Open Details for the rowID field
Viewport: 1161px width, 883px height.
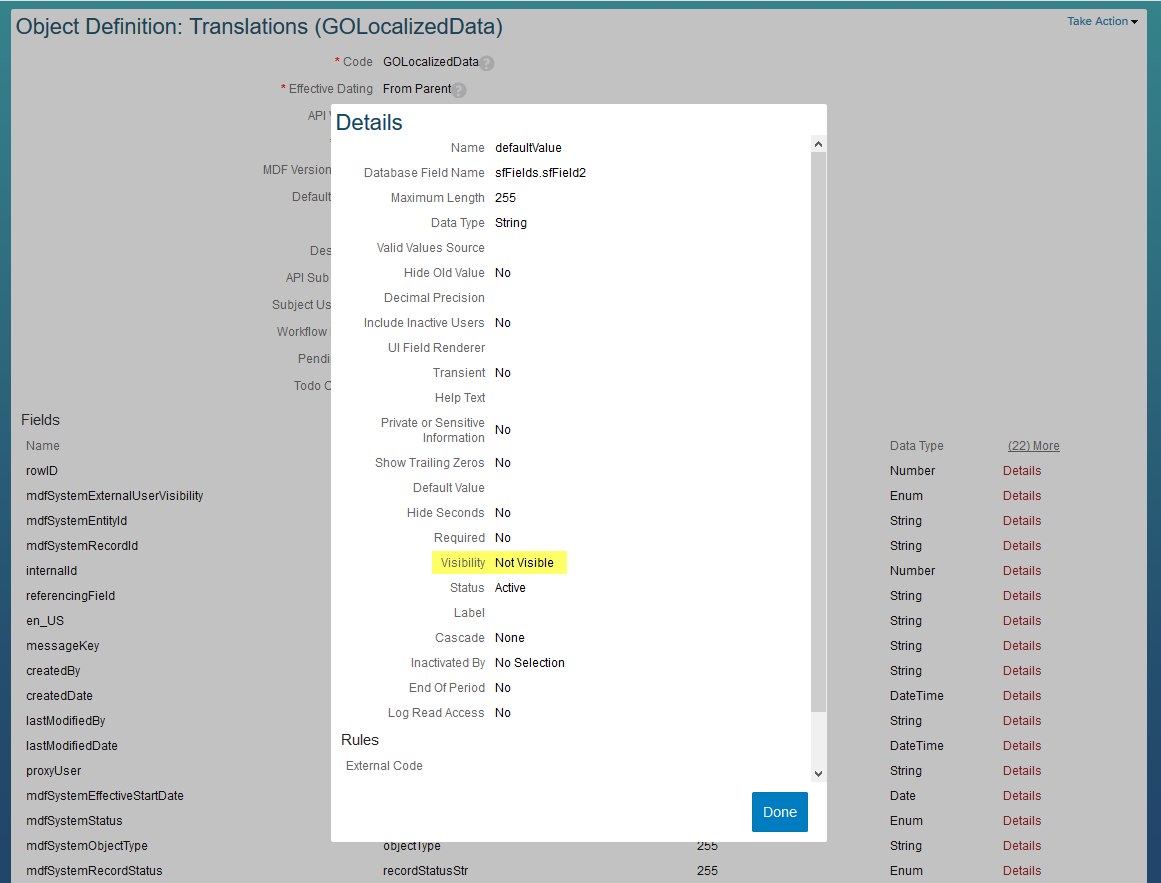1022,471
